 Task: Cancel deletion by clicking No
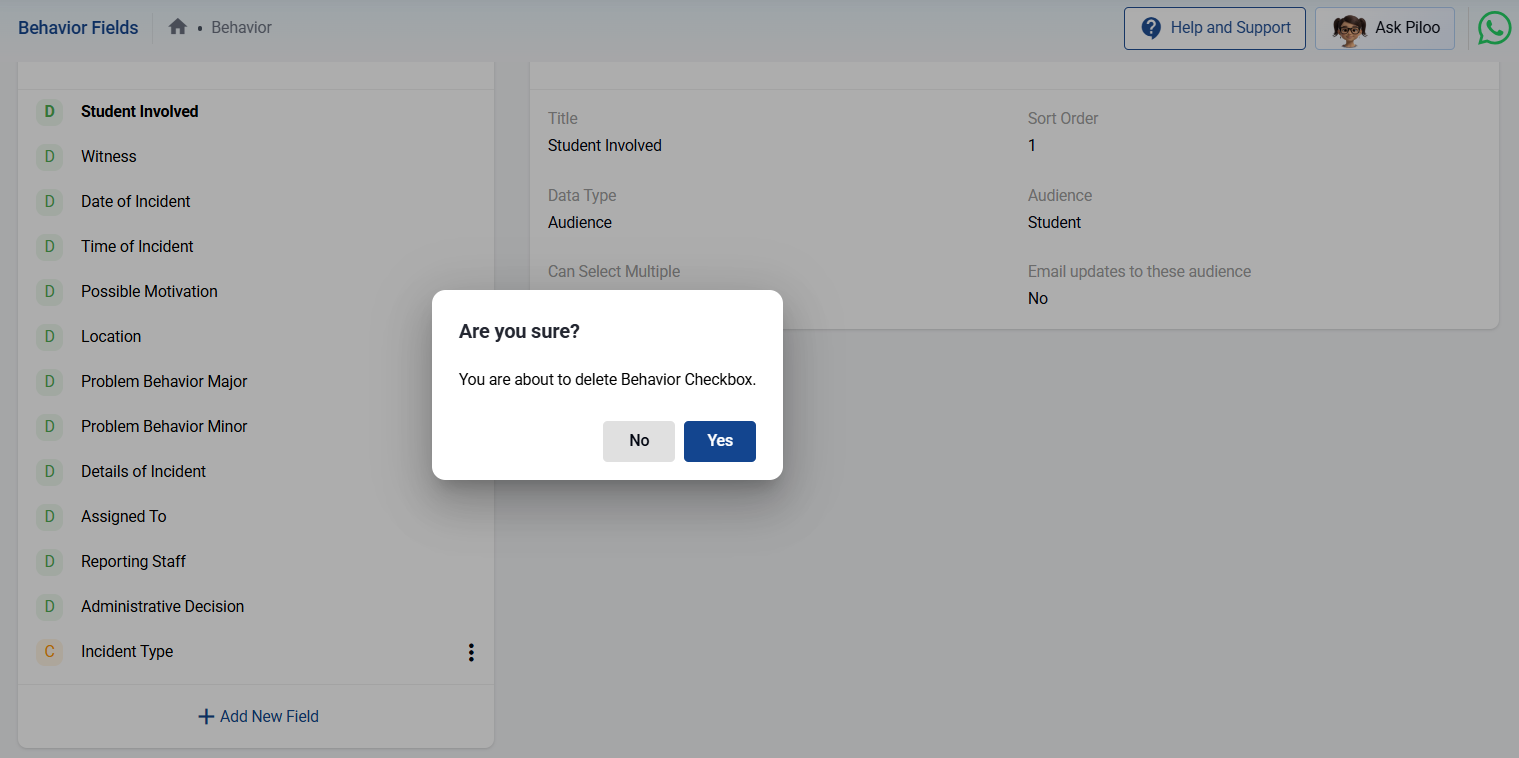[x=639, y=441]
